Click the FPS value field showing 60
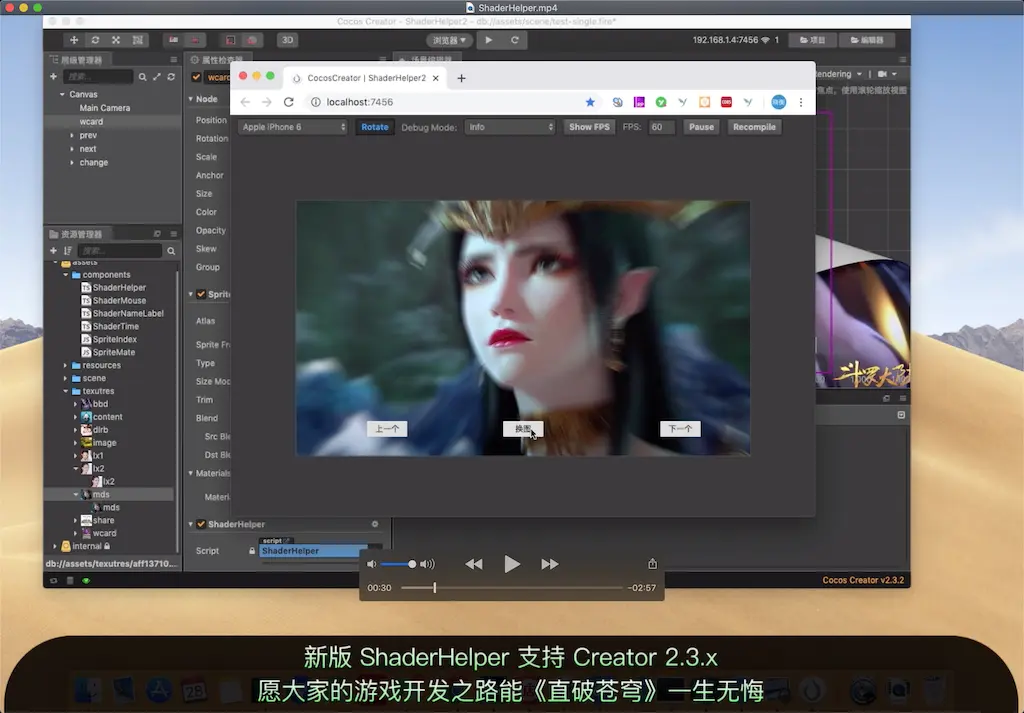Viewport: 1024px width, 713px height. pyautogui.click(x=661, y=127)
